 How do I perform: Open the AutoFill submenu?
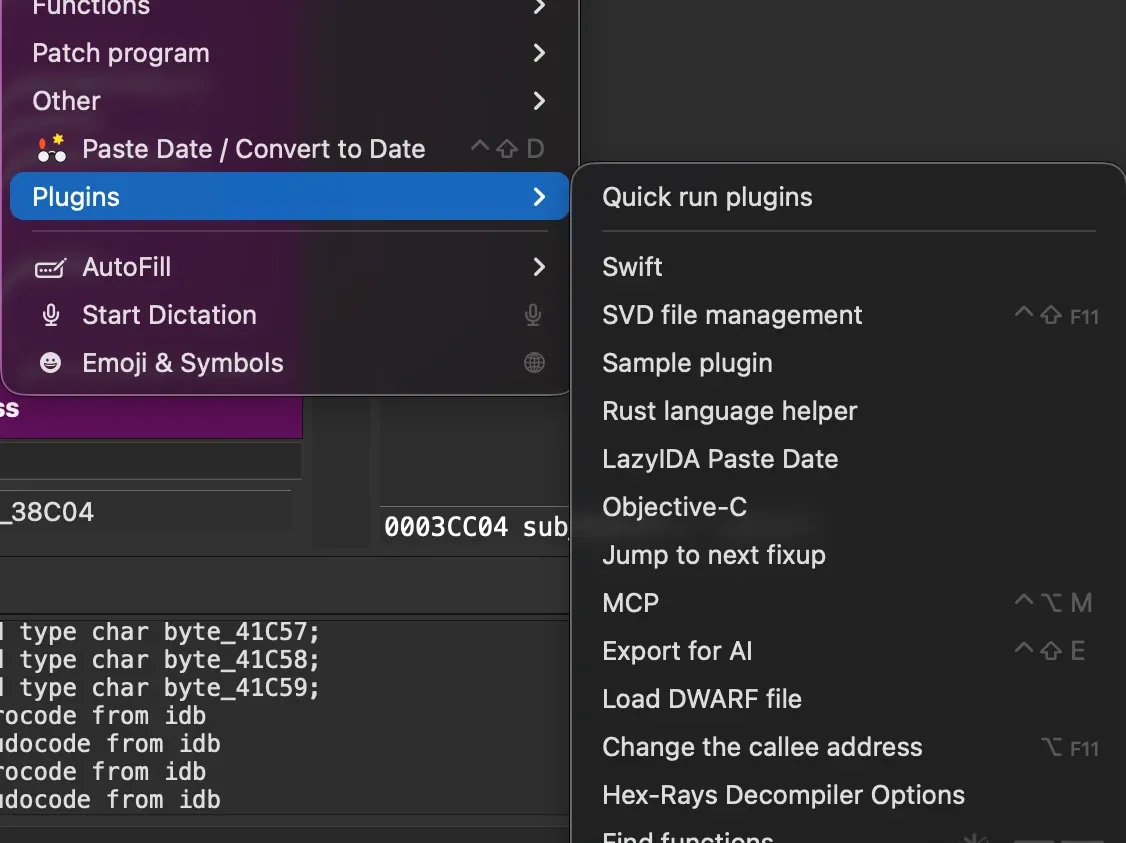[289, 267]
